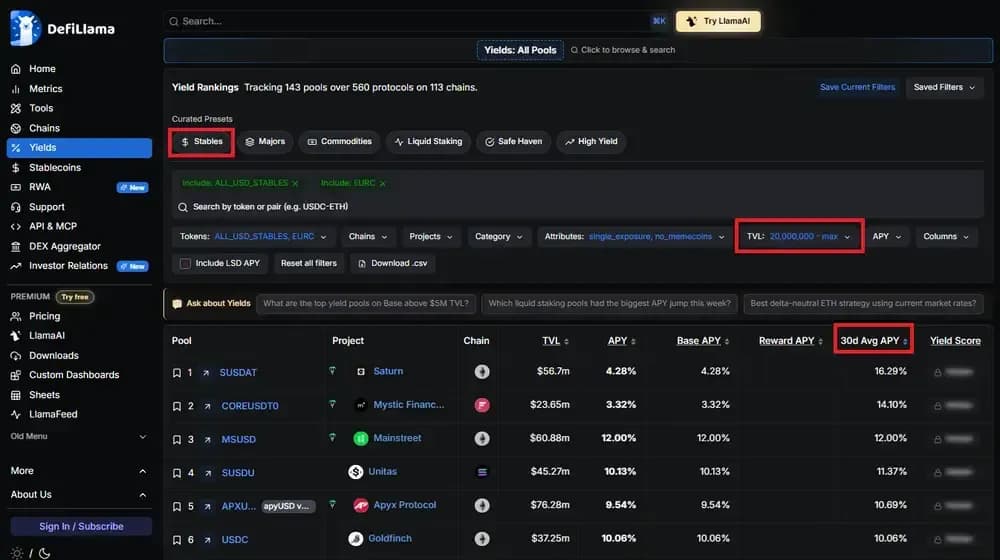Open the Chains filter dropdown
1000x560 pixels.
tap(368, 237)
